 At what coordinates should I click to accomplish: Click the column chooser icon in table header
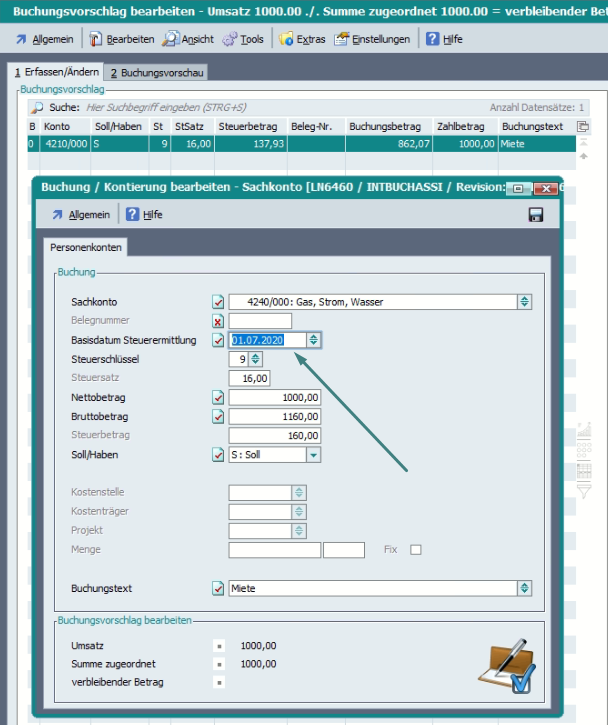pyautogui.click(x=583, y=127)
